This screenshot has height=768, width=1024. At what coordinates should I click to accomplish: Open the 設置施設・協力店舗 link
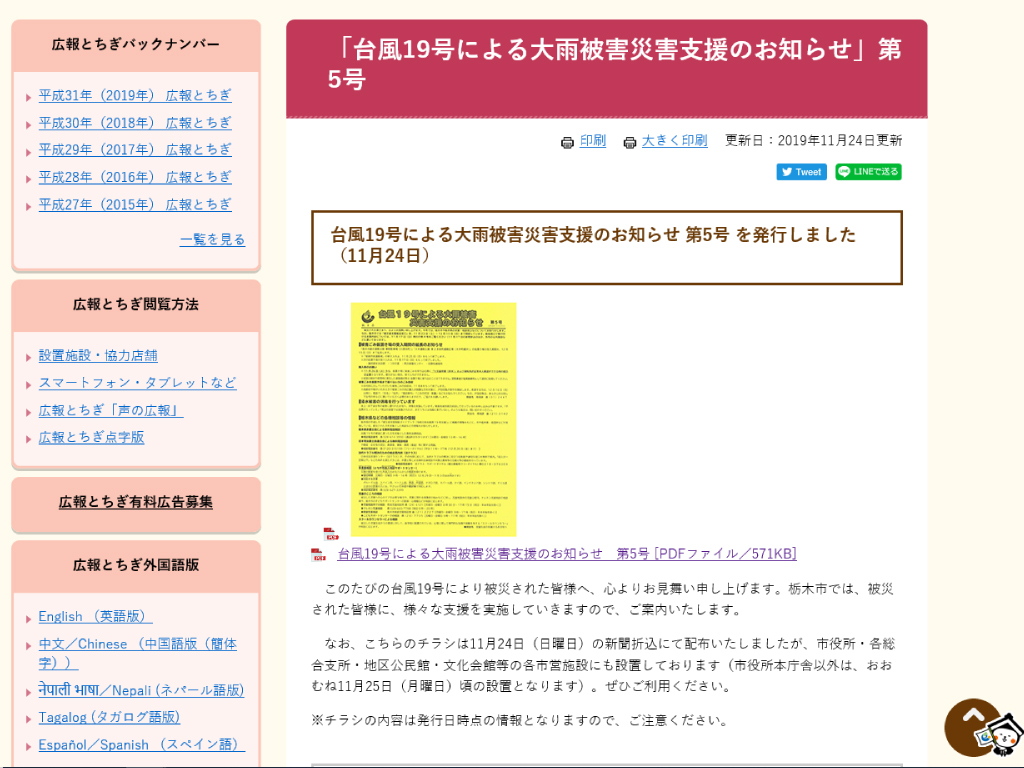click(x=98, y=355)
